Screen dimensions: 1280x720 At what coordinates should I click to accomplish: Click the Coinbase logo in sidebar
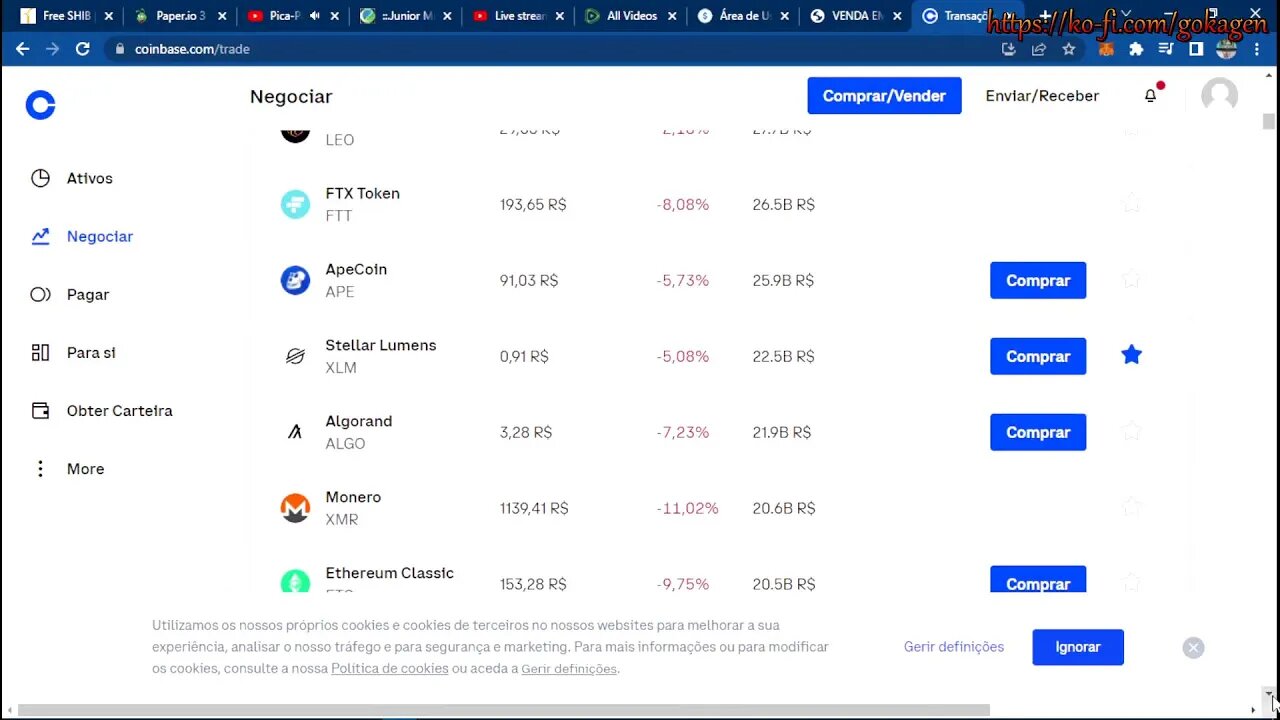pyautogui.click(x=40, y=105)
